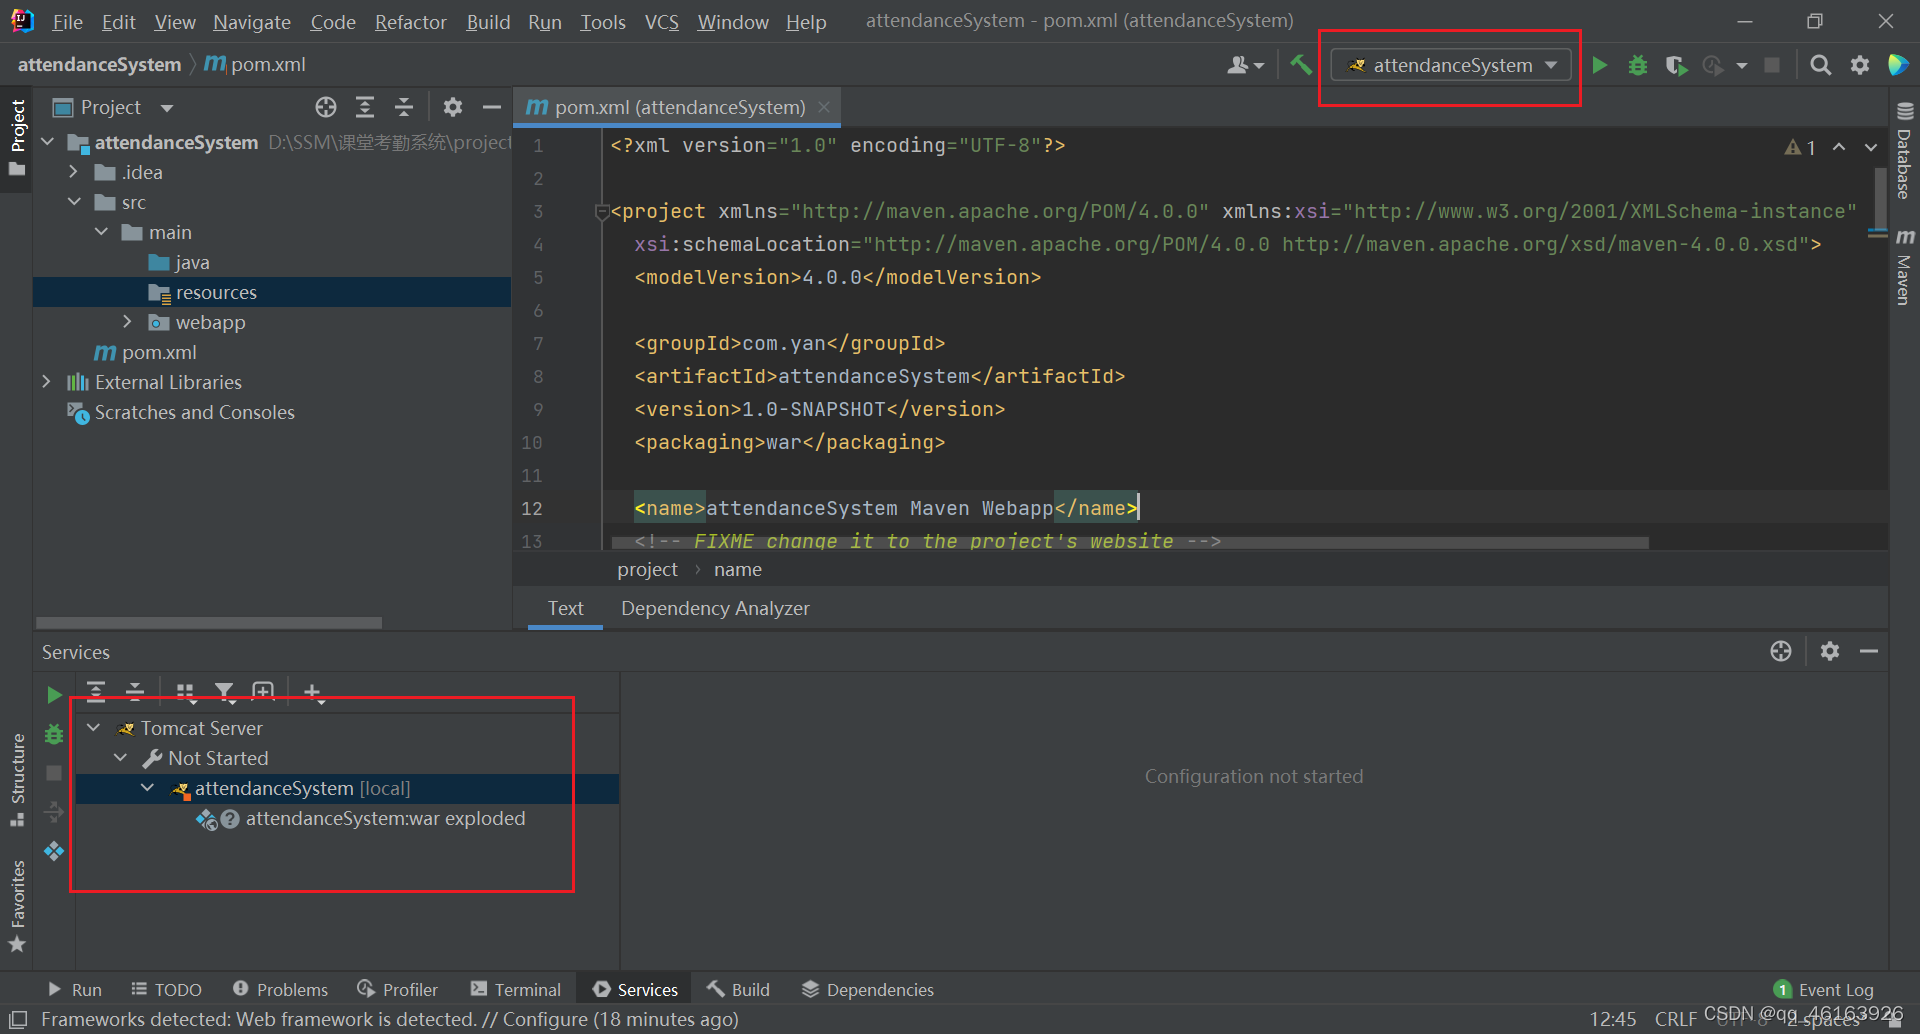Expand External Libraries node
1920x1034 pixels.
pyautogui.click(x=46, y=382)
